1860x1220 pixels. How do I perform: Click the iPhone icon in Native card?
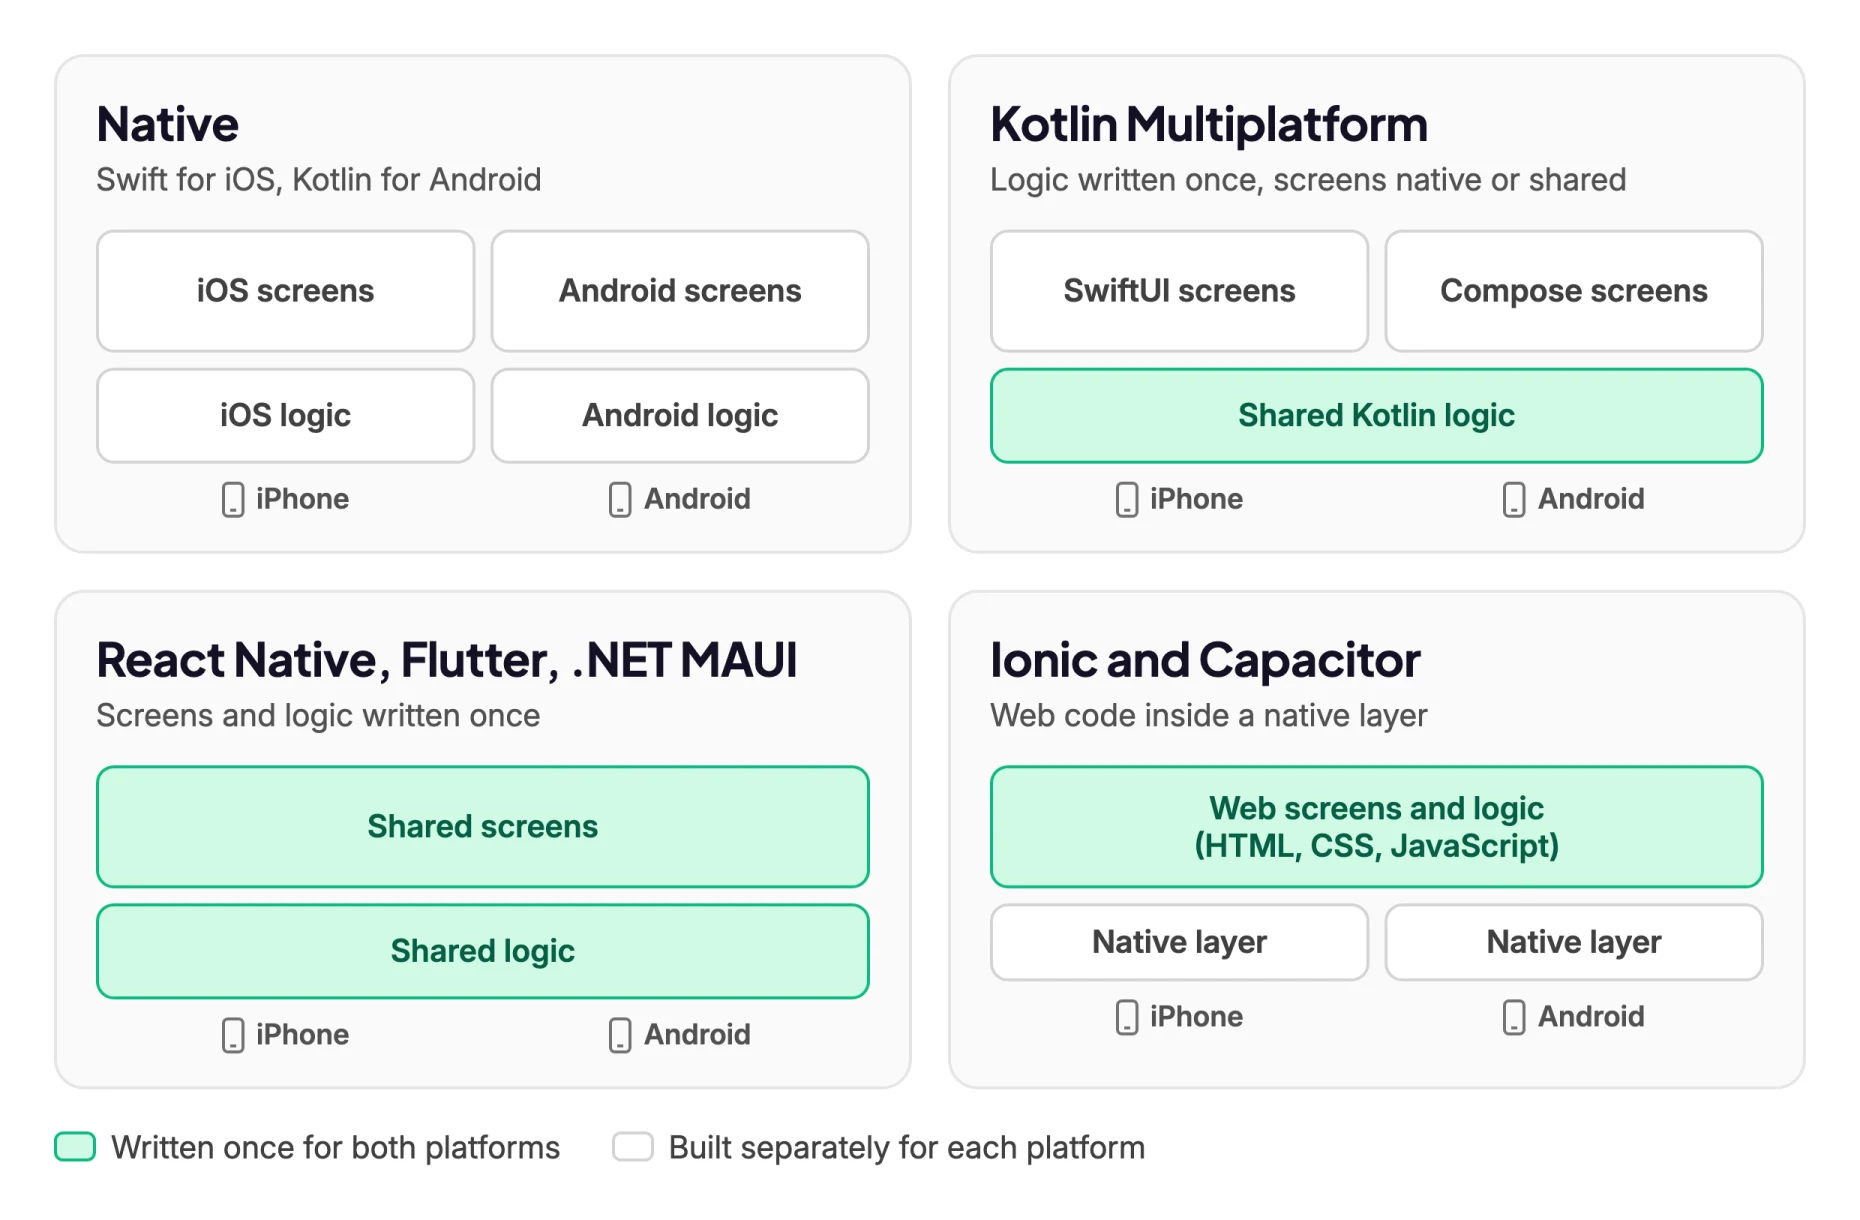pyautogui.click(x=233, y=499)
